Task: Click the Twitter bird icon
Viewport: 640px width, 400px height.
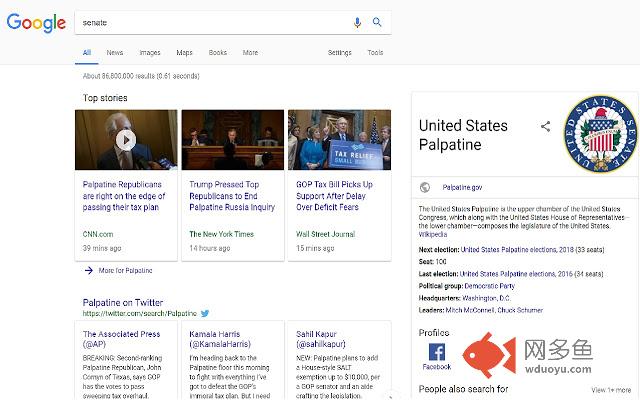Action: tap(205, 313)
